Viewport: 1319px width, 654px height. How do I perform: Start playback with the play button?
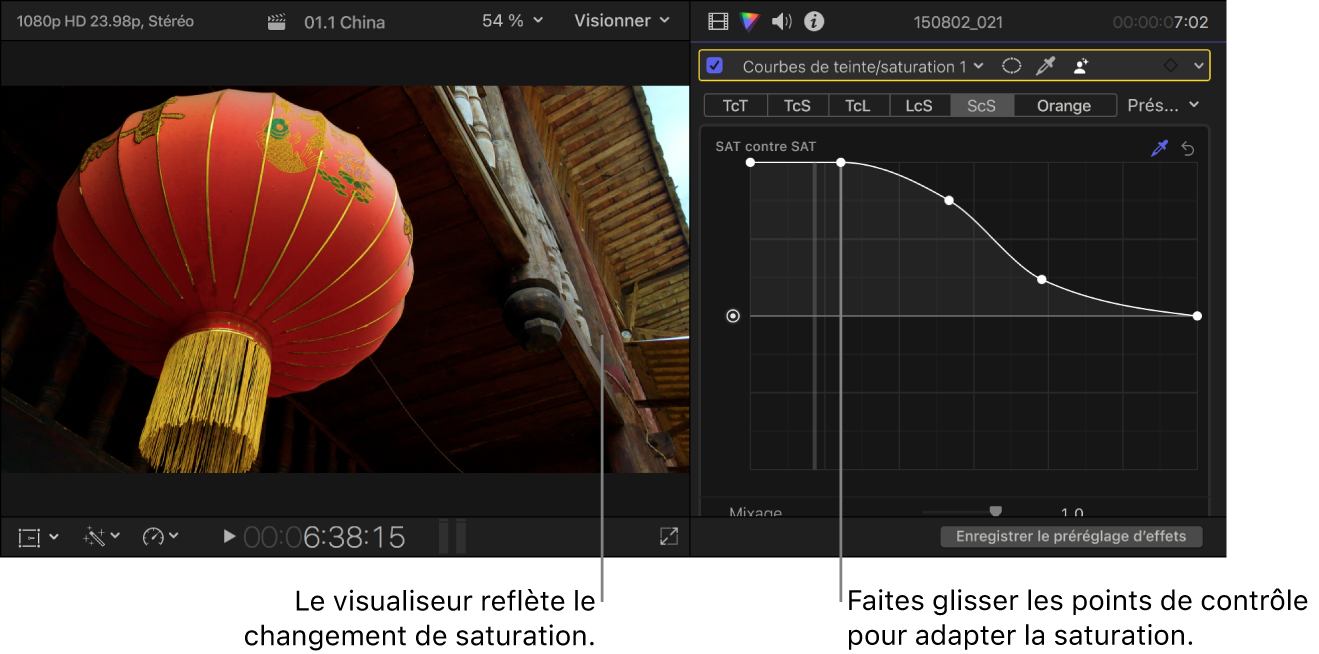[229, 537]
